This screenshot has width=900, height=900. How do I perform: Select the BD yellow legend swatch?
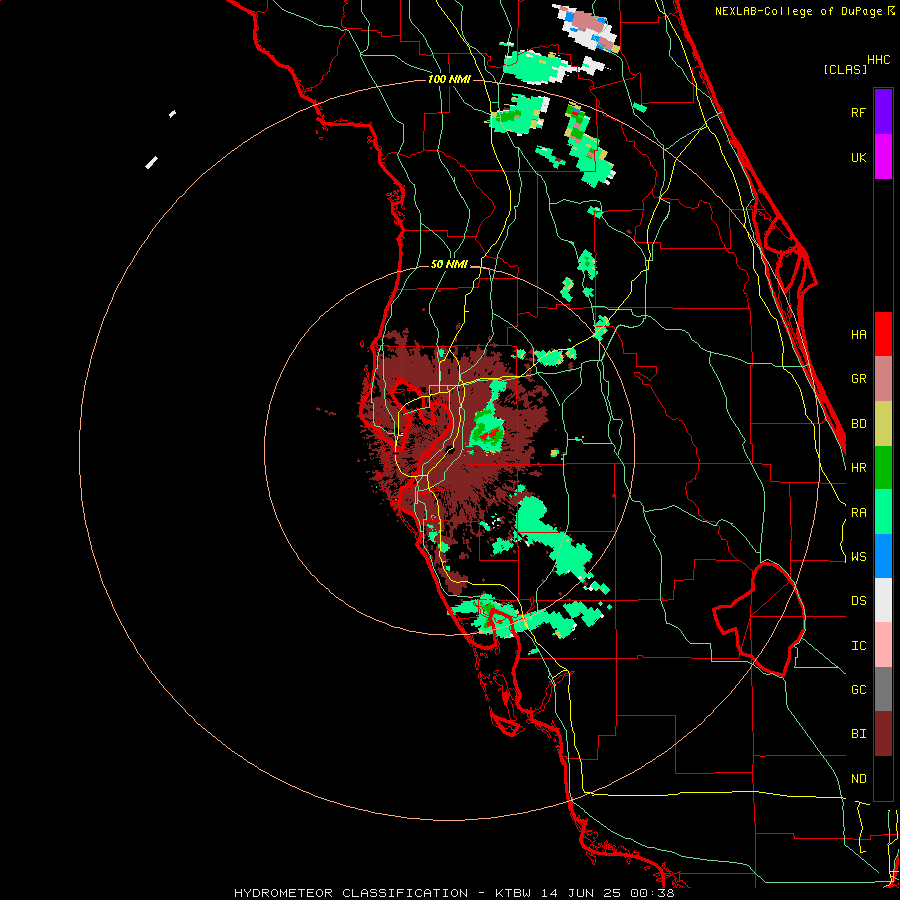pos(883,424)
